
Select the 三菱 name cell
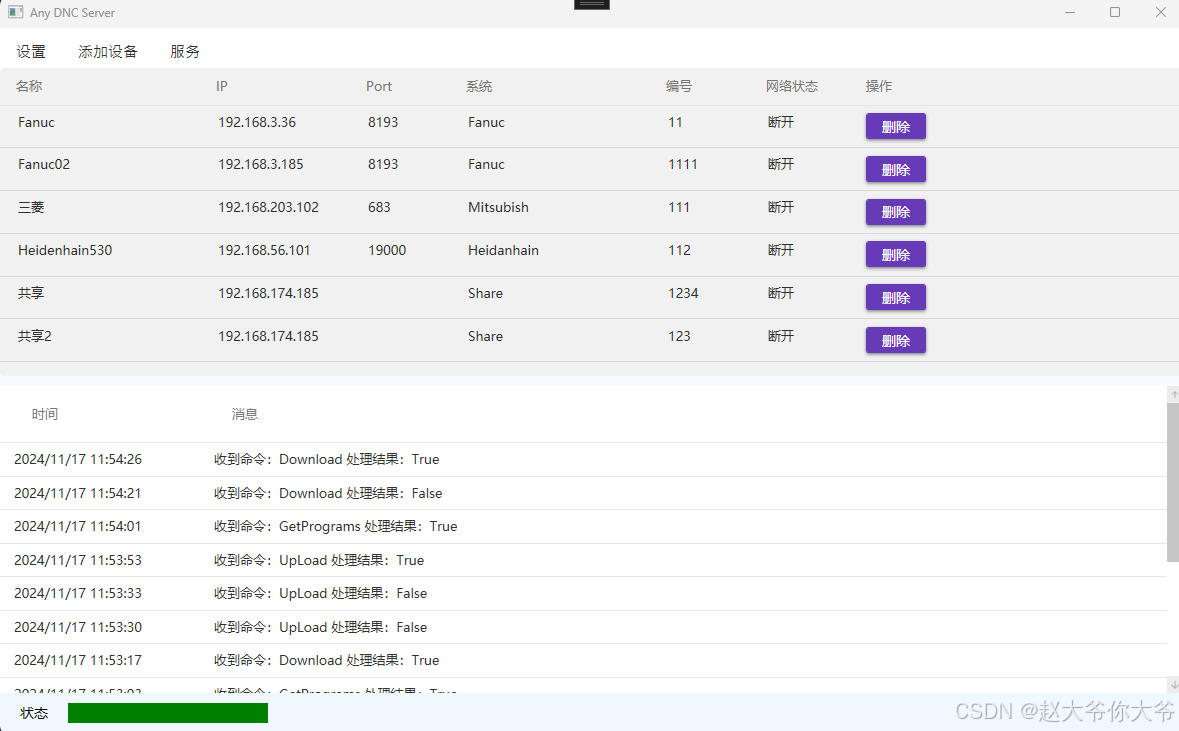pyautogui.click(x=31, y=207)
